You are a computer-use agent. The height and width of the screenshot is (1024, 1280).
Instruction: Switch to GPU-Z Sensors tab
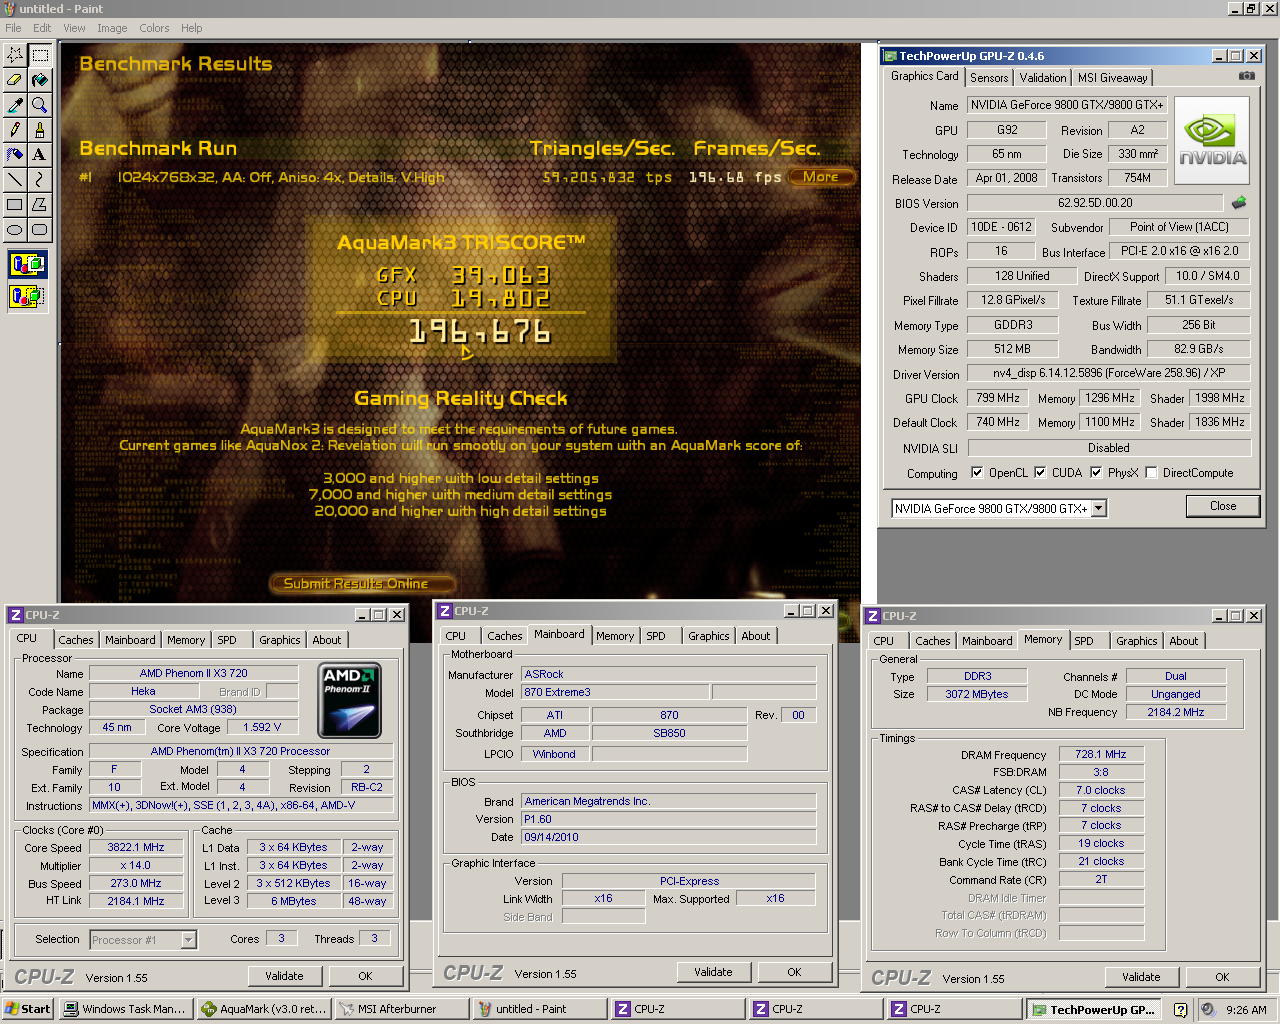click(x=989, y=78)
